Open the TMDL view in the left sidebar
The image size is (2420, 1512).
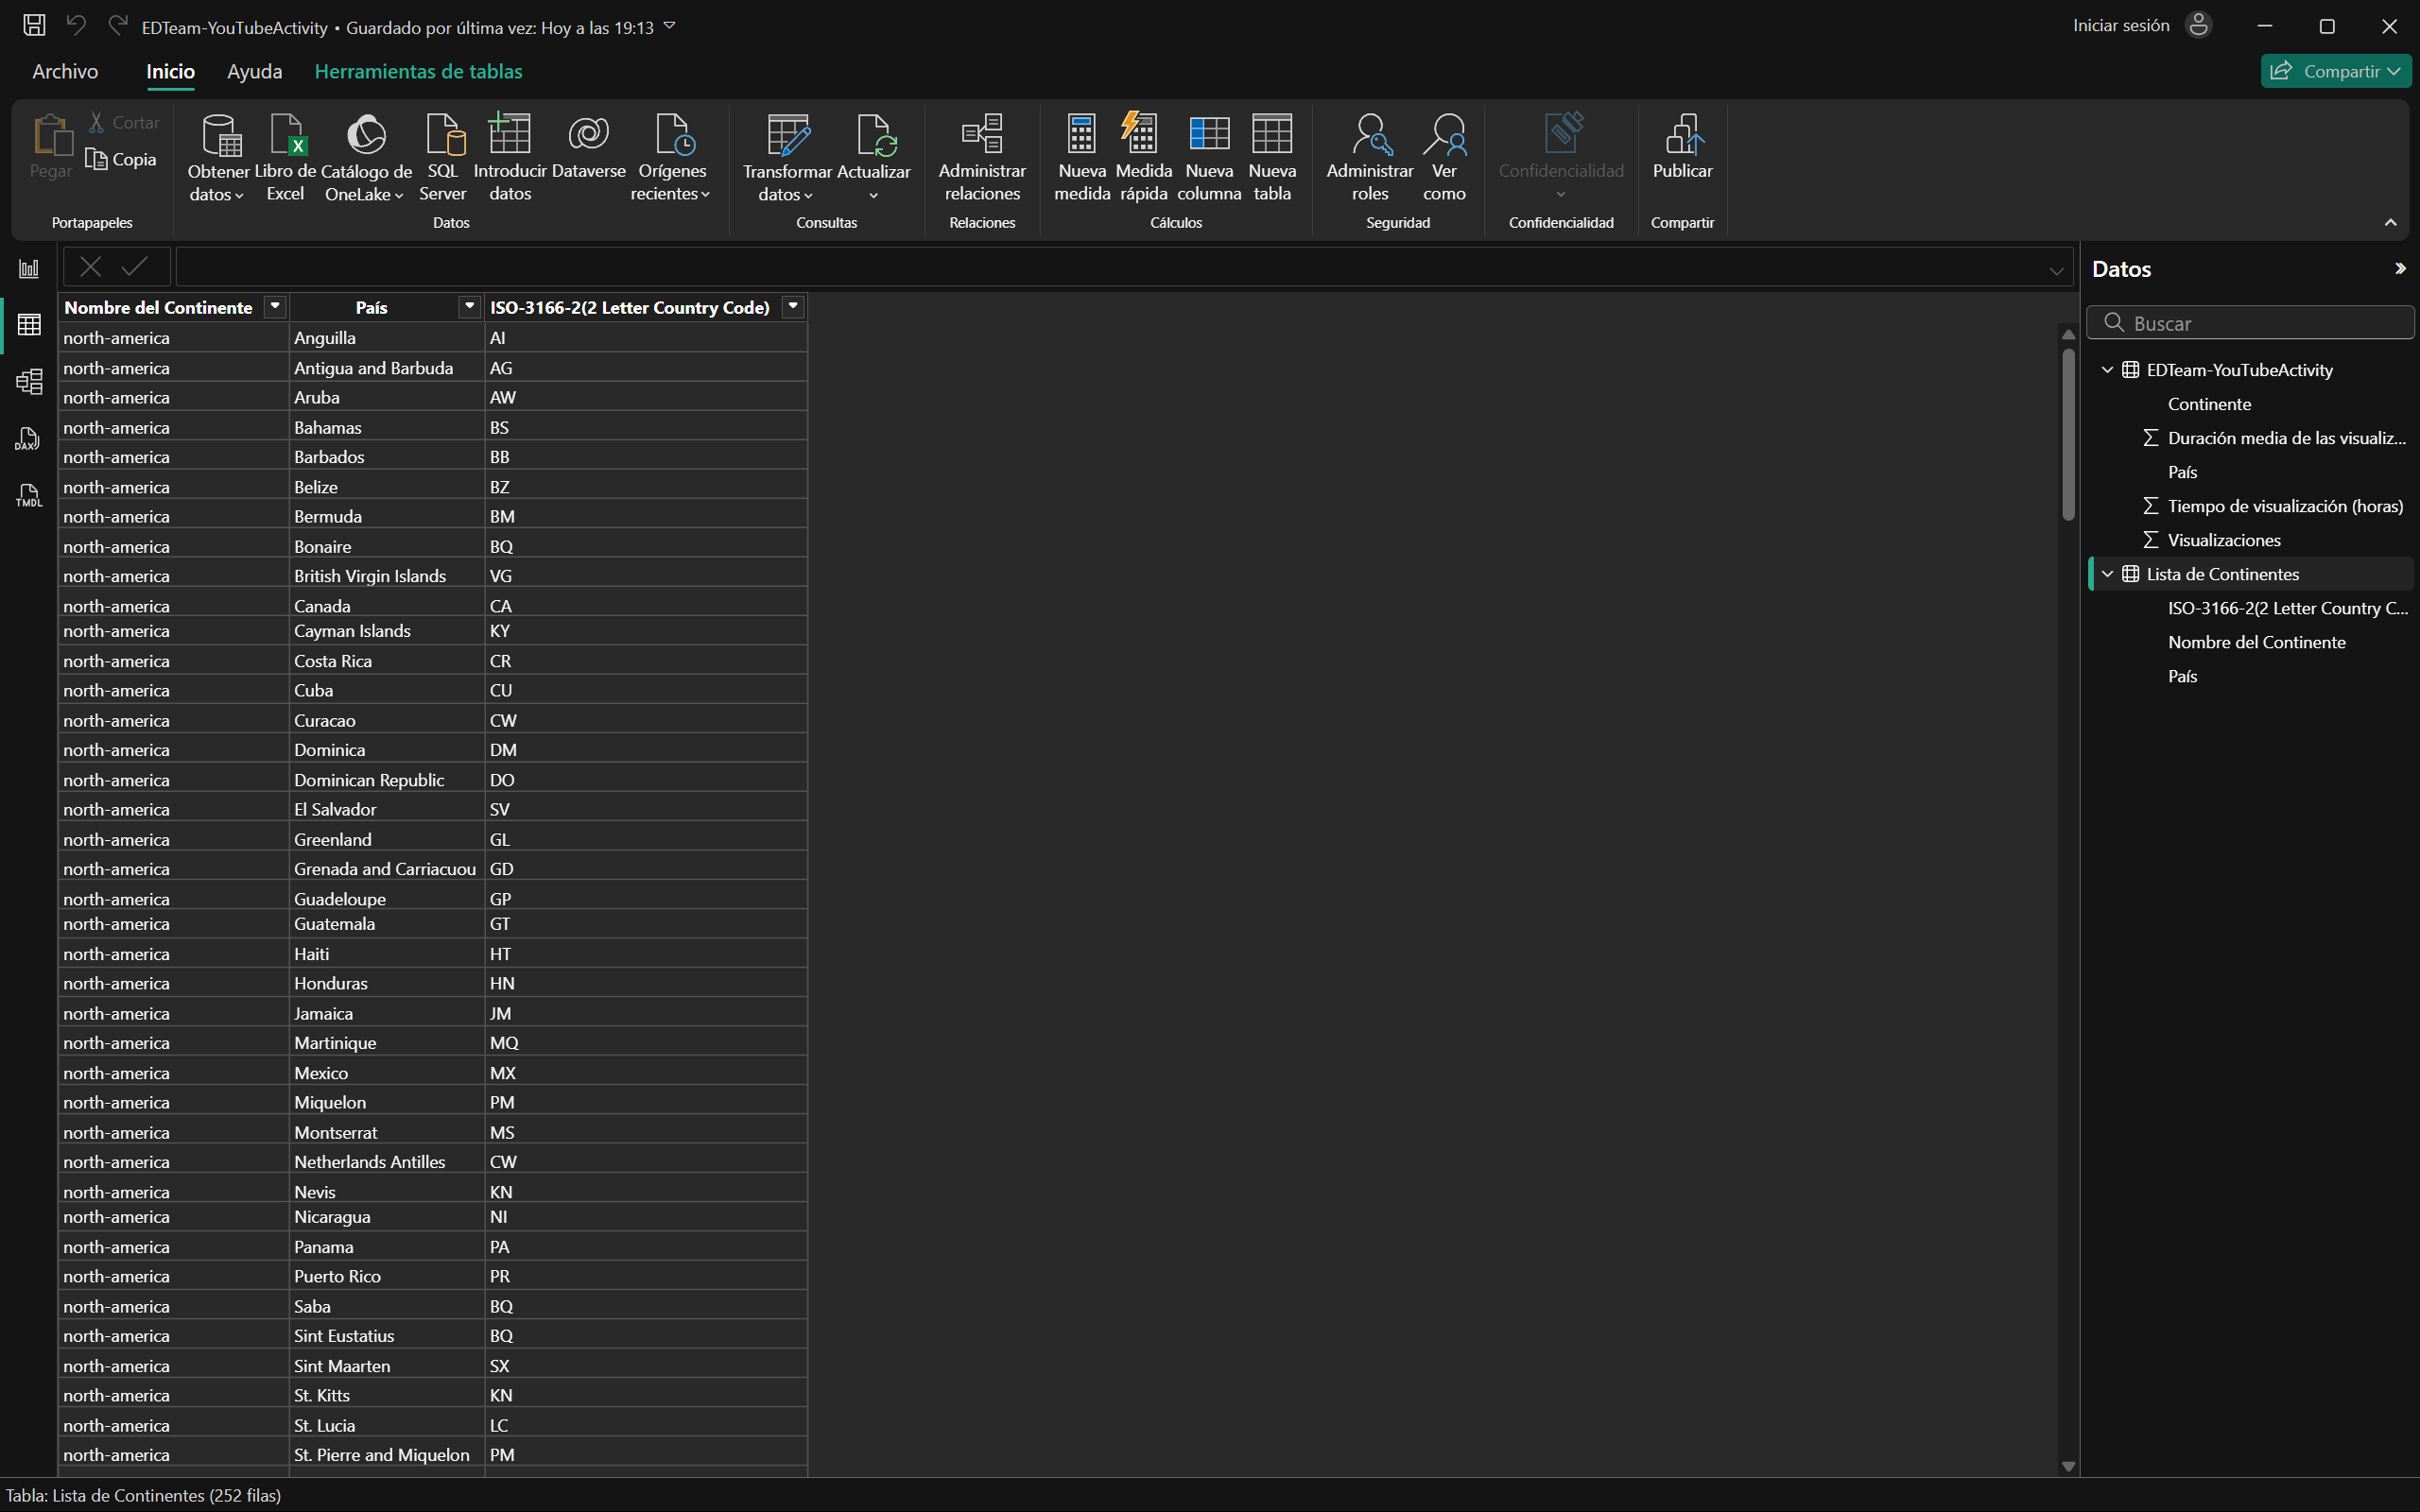[x=29, y=495]
